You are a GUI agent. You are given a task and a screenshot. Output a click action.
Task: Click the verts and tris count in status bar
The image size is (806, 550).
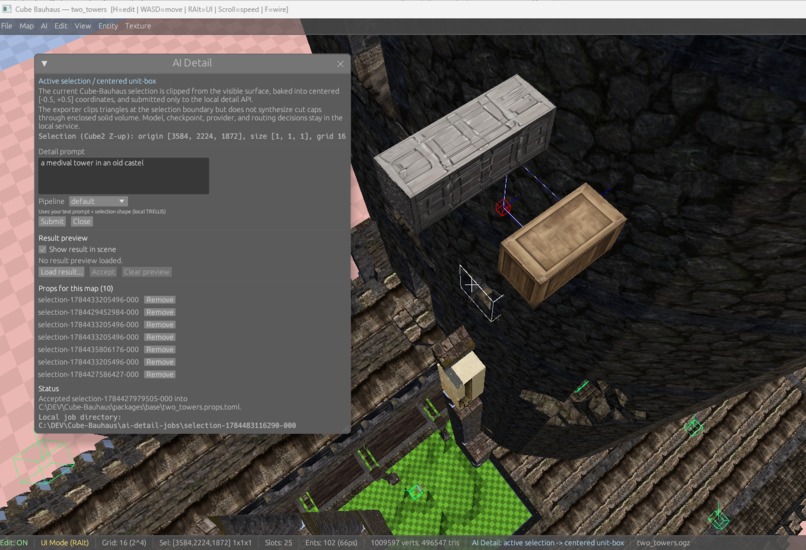tap(415, 542)
